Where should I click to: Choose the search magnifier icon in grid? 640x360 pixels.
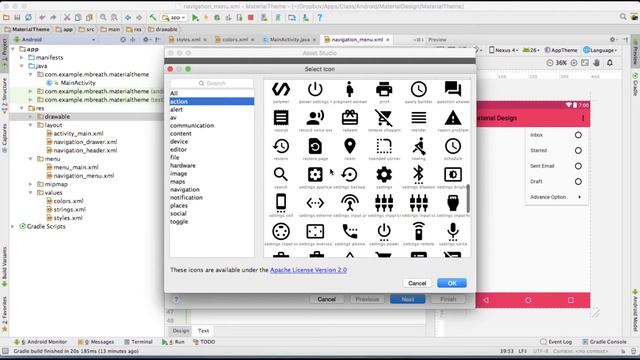point(281,174)
